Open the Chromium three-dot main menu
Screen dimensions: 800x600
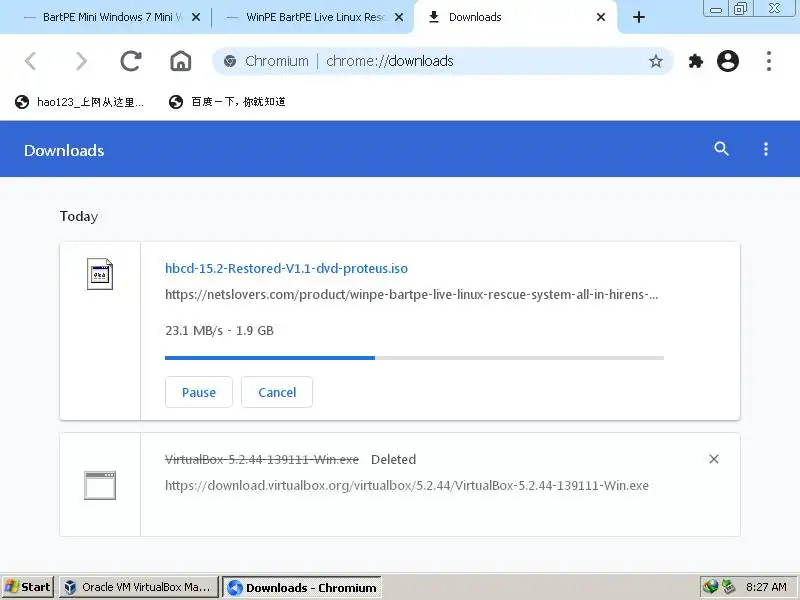pos(768,61)
